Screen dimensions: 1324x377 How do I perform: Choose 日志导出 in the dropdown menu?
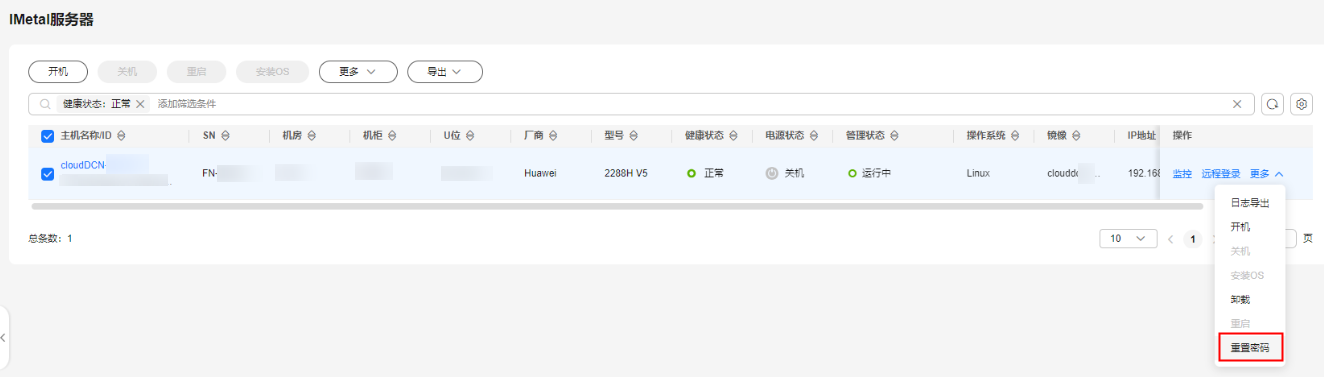tap(1250, 203)
